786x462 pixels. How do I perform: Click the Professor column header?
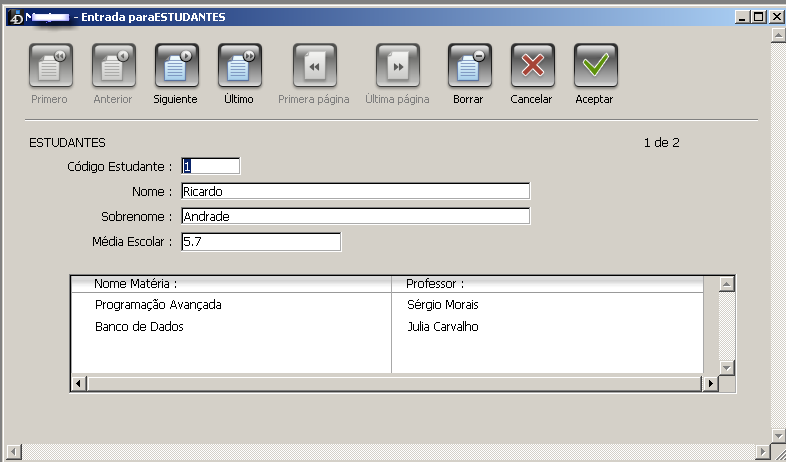[435, 284]
